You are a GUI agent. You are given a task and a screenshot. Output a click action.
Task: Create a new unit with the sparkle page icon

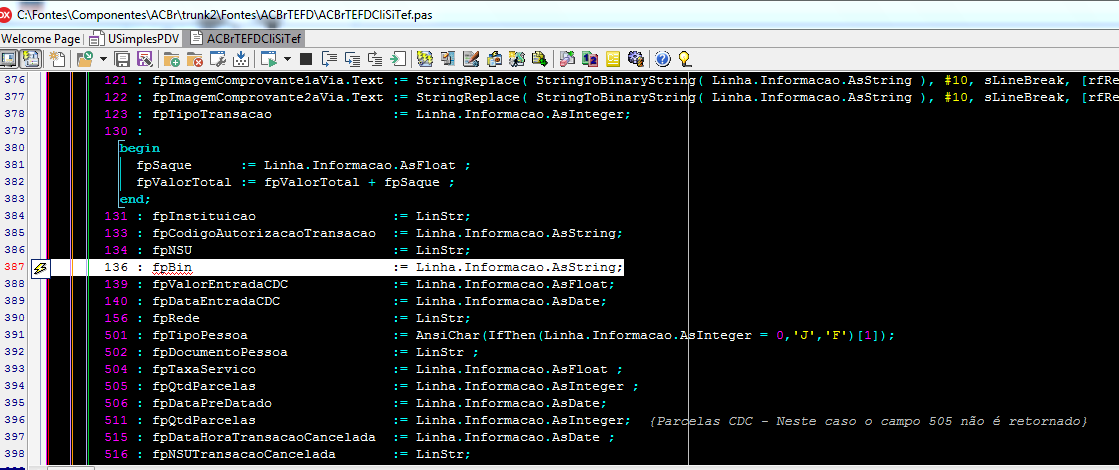click(x=56, y=58)
